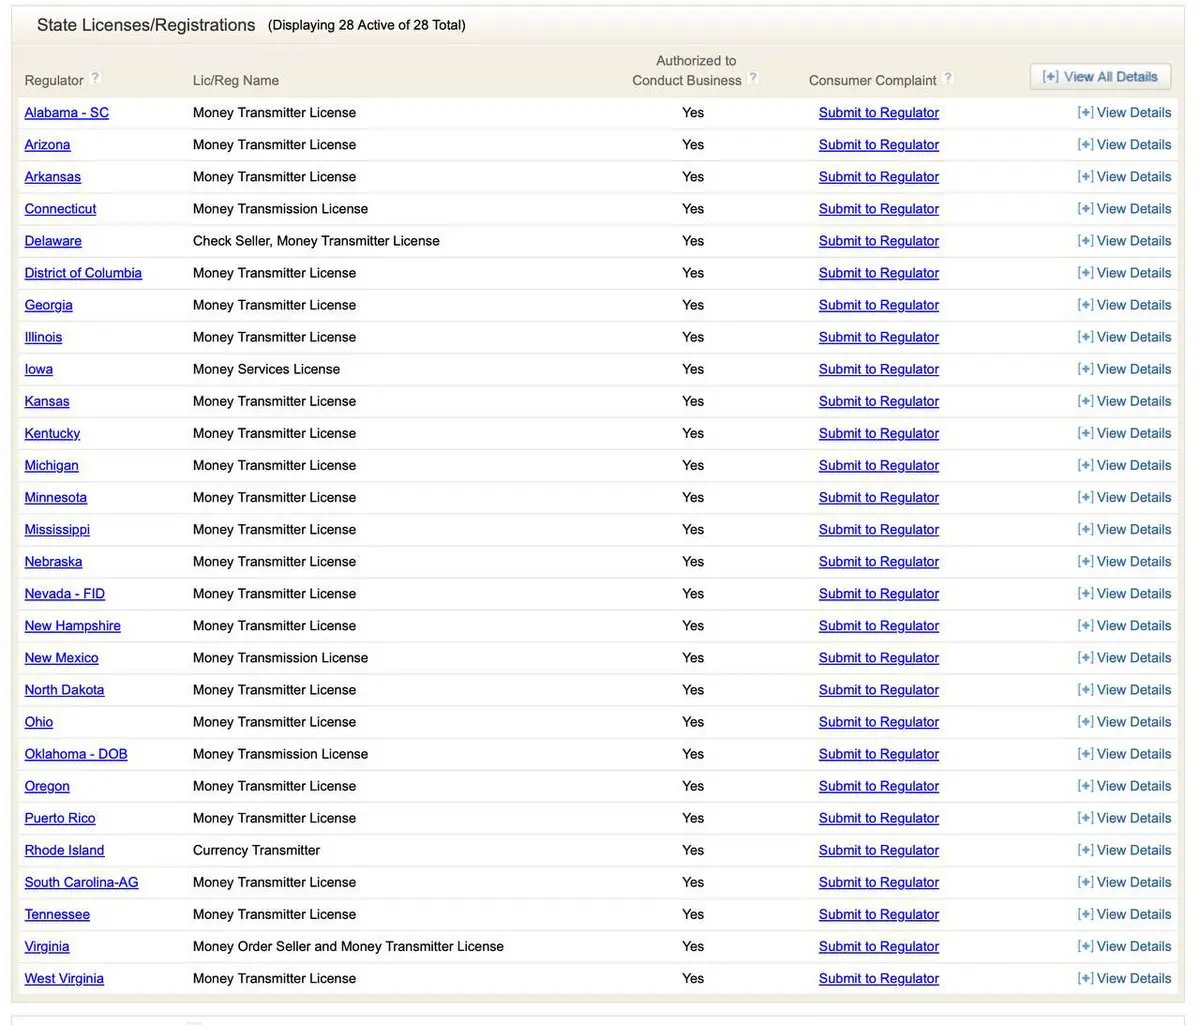This screenshot has width=1200, height=1025.
Task: Submit to Regulator for Arkansas
Action: (x=879, y=177)
